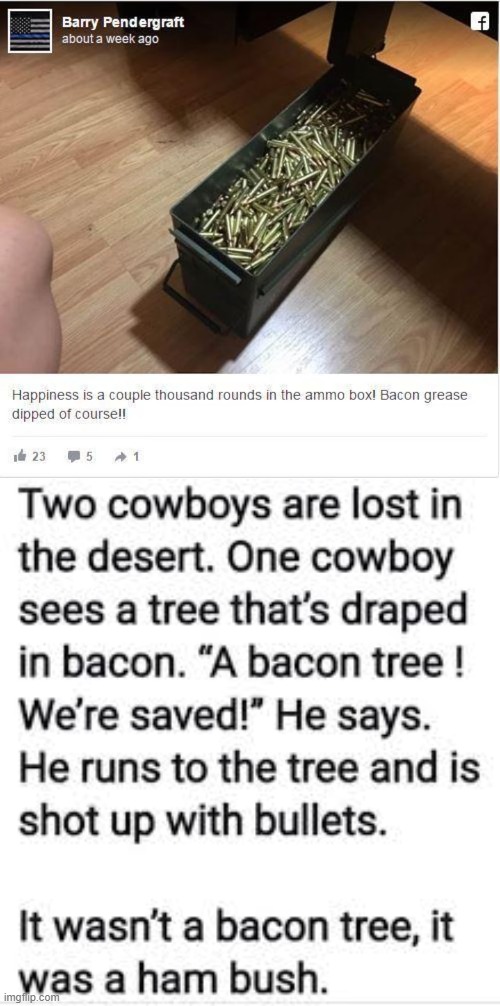Image resolution: width=500 pixels, height=1006 pixels.
Task: Click the knee at the photo's edge
Action: [x=29, y=289]
